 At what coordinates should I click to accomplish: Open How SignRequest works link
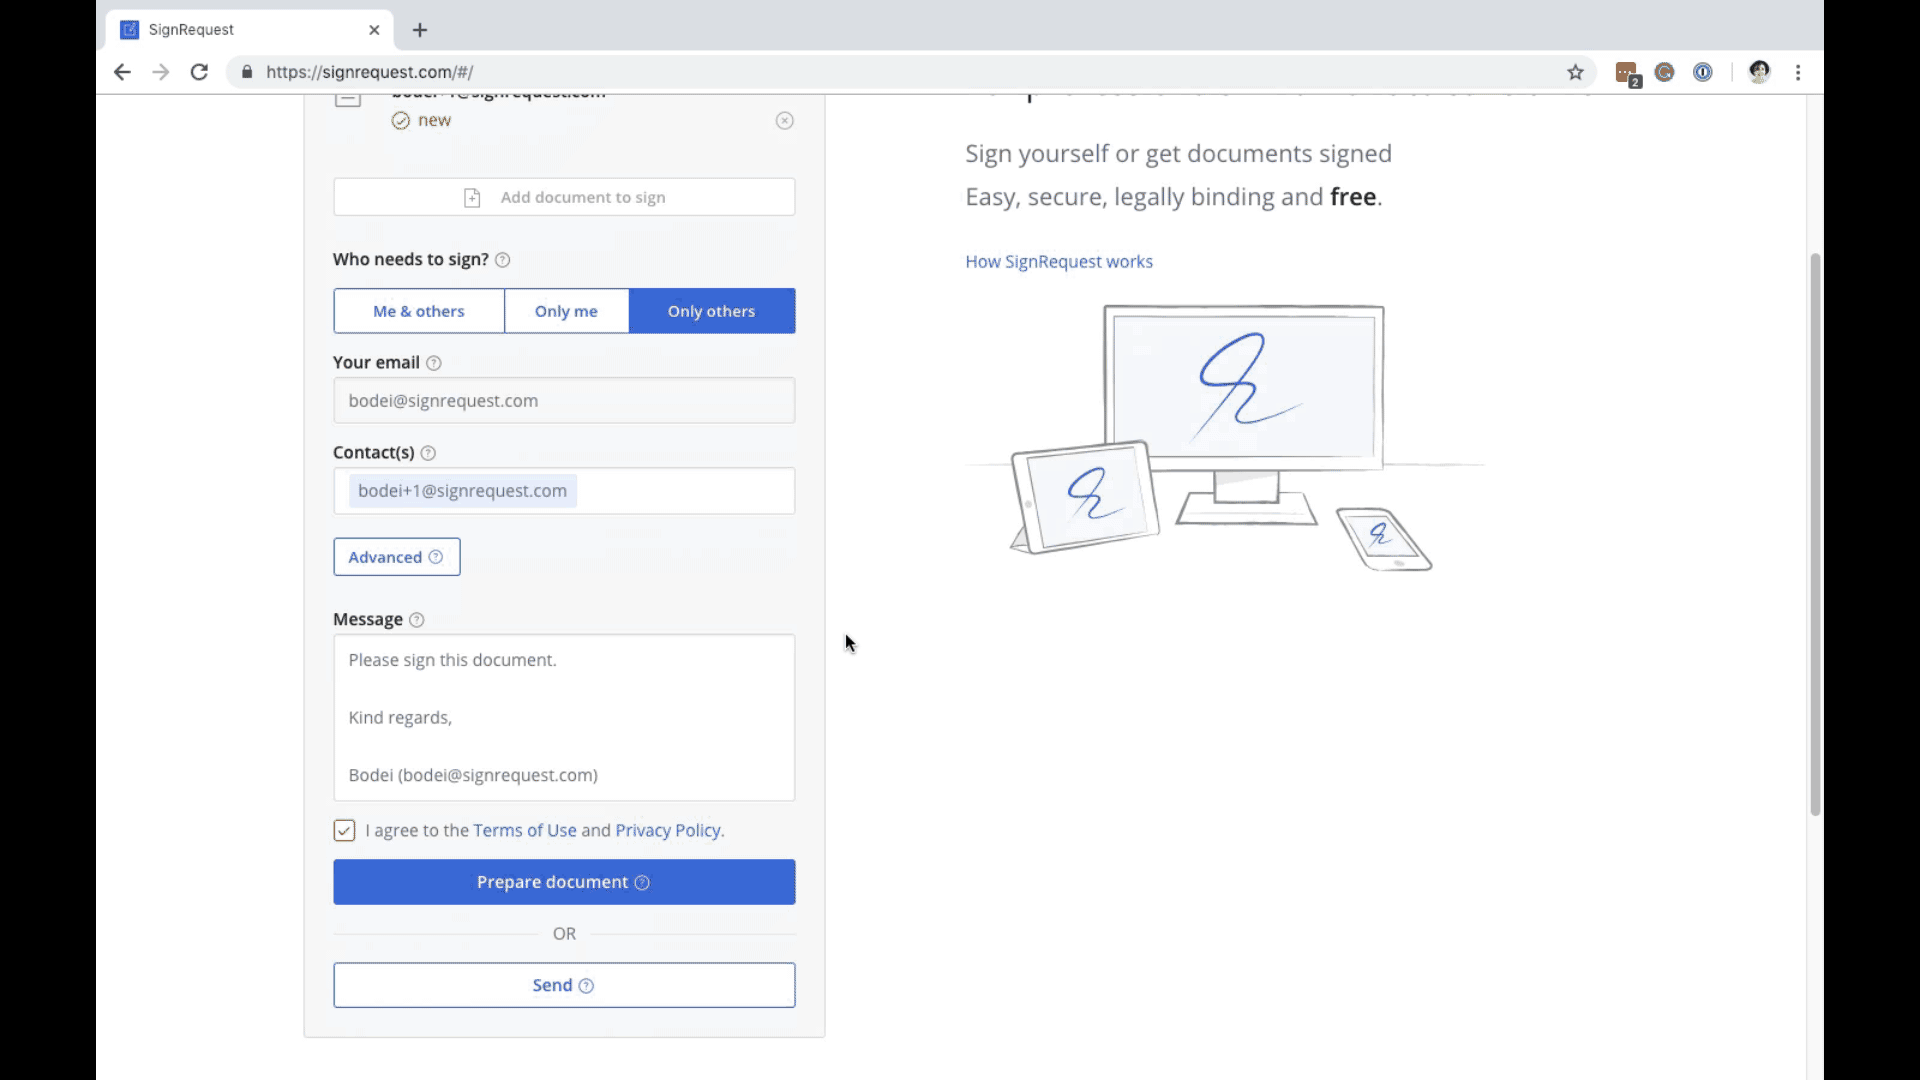coord(1058,262)
